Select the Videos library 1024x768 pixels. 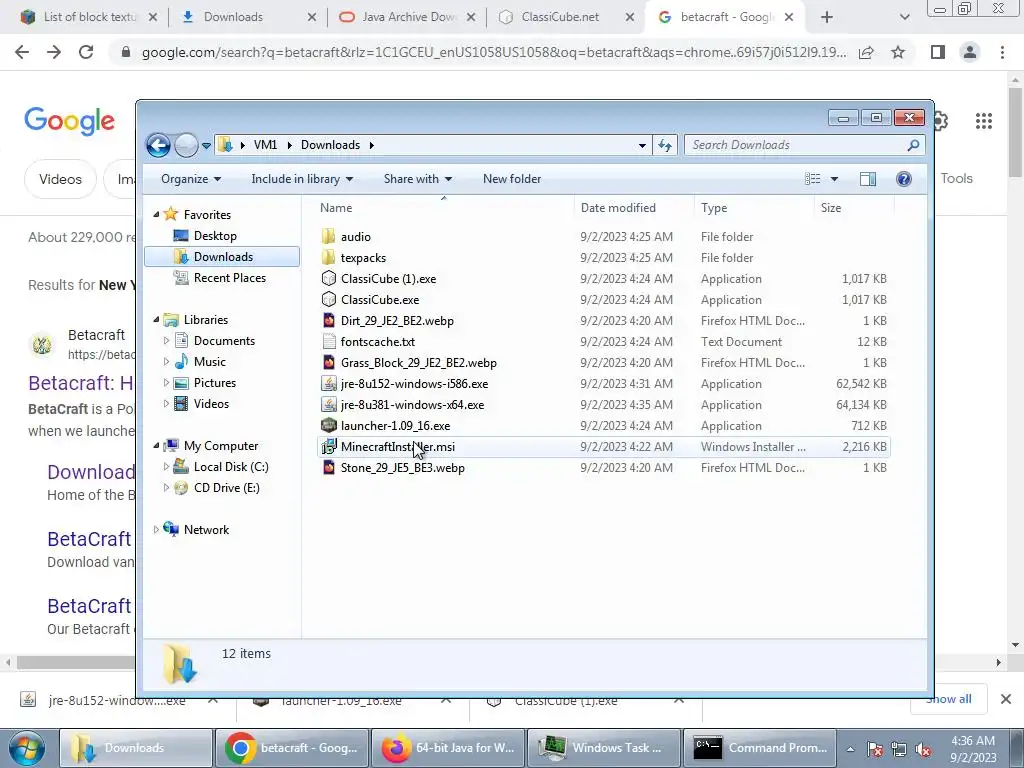point(211,404)
